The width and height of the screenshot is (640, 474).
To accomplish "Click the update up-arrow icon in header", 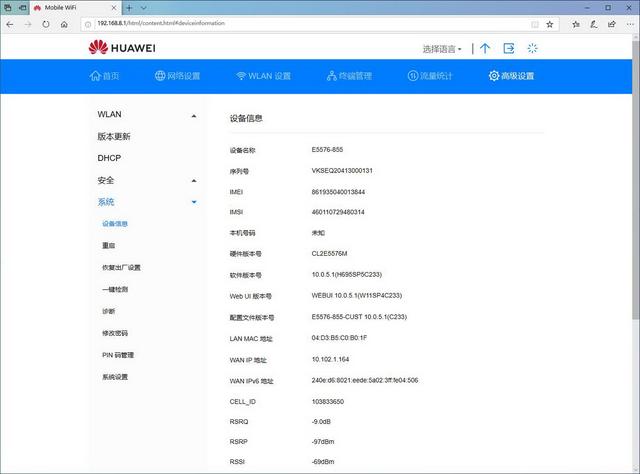I will pos(485,49).
